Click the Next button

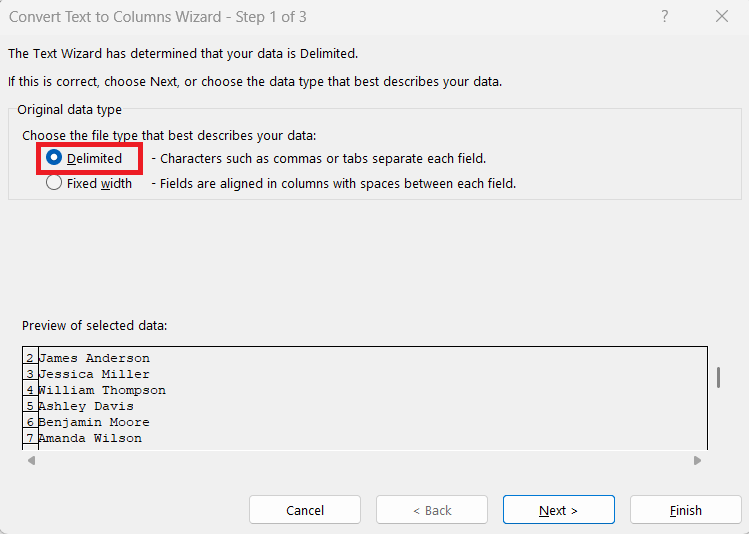click(x=558, y=510)
